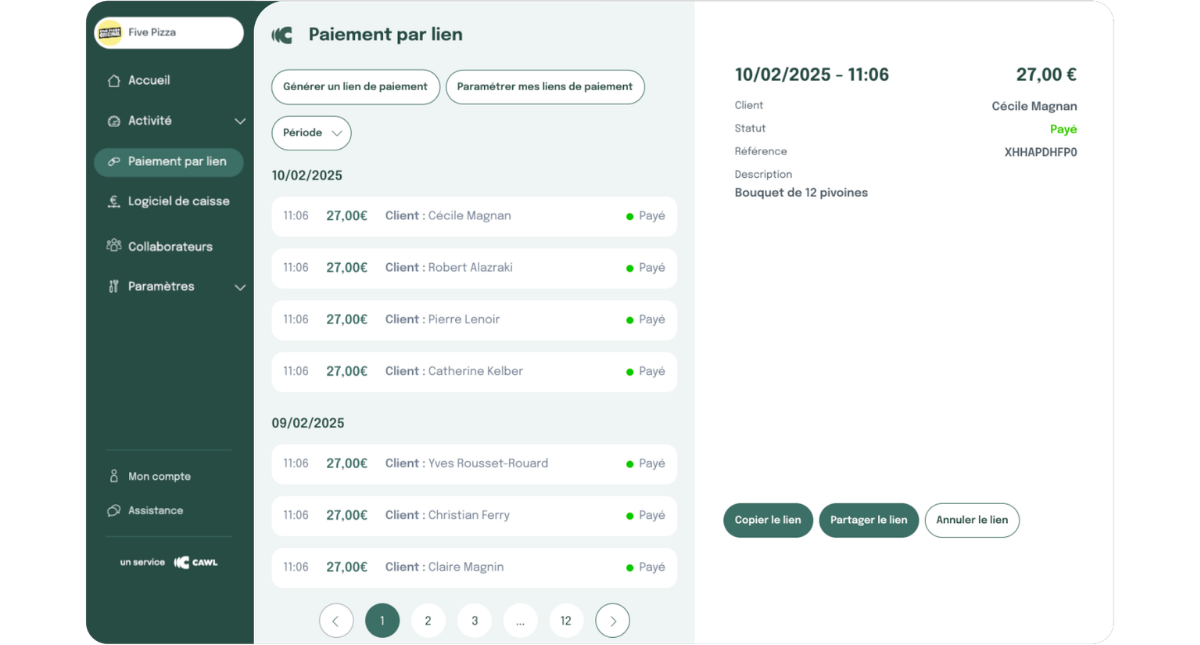The image size is (1200, 645).
Task: Click green status dot on Pierre Lenoir row
Action: (630, 320)
